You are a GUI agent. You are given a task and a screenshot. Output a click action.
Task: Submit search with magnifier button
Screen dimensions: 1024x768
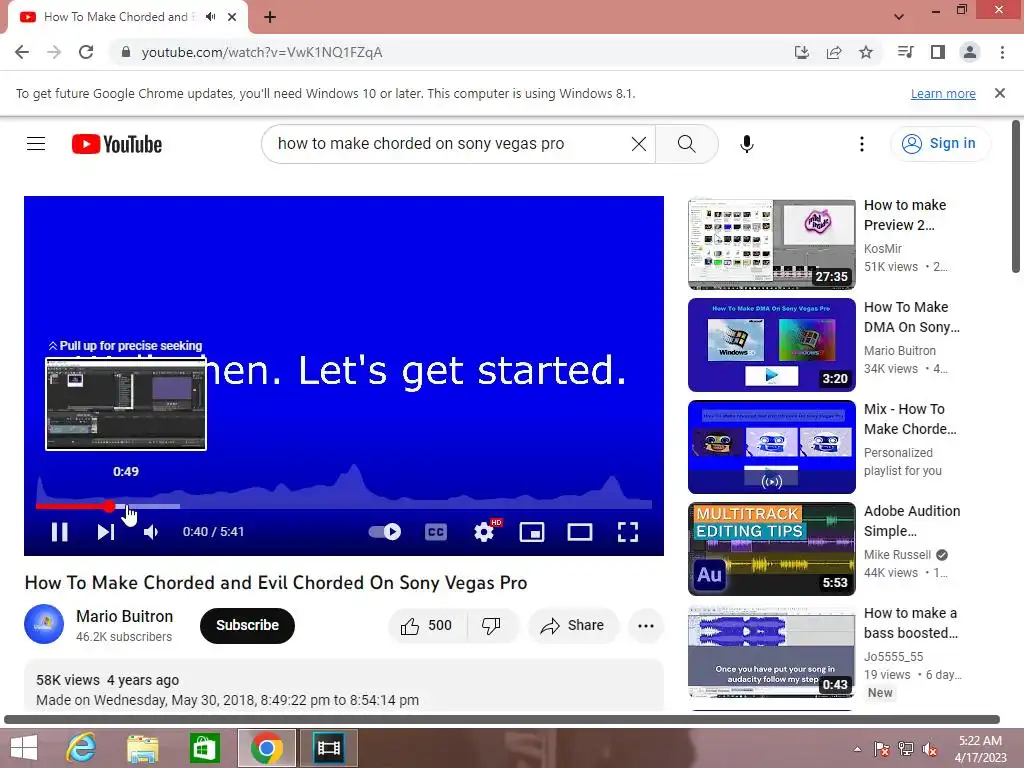click(686, 144)
